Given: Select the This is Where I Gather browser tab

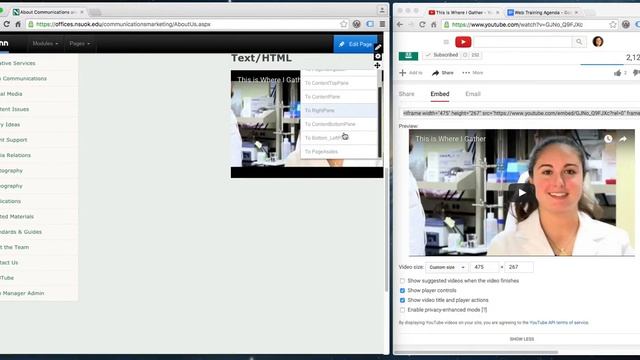Looking at the screenshot, I should 463,13.
